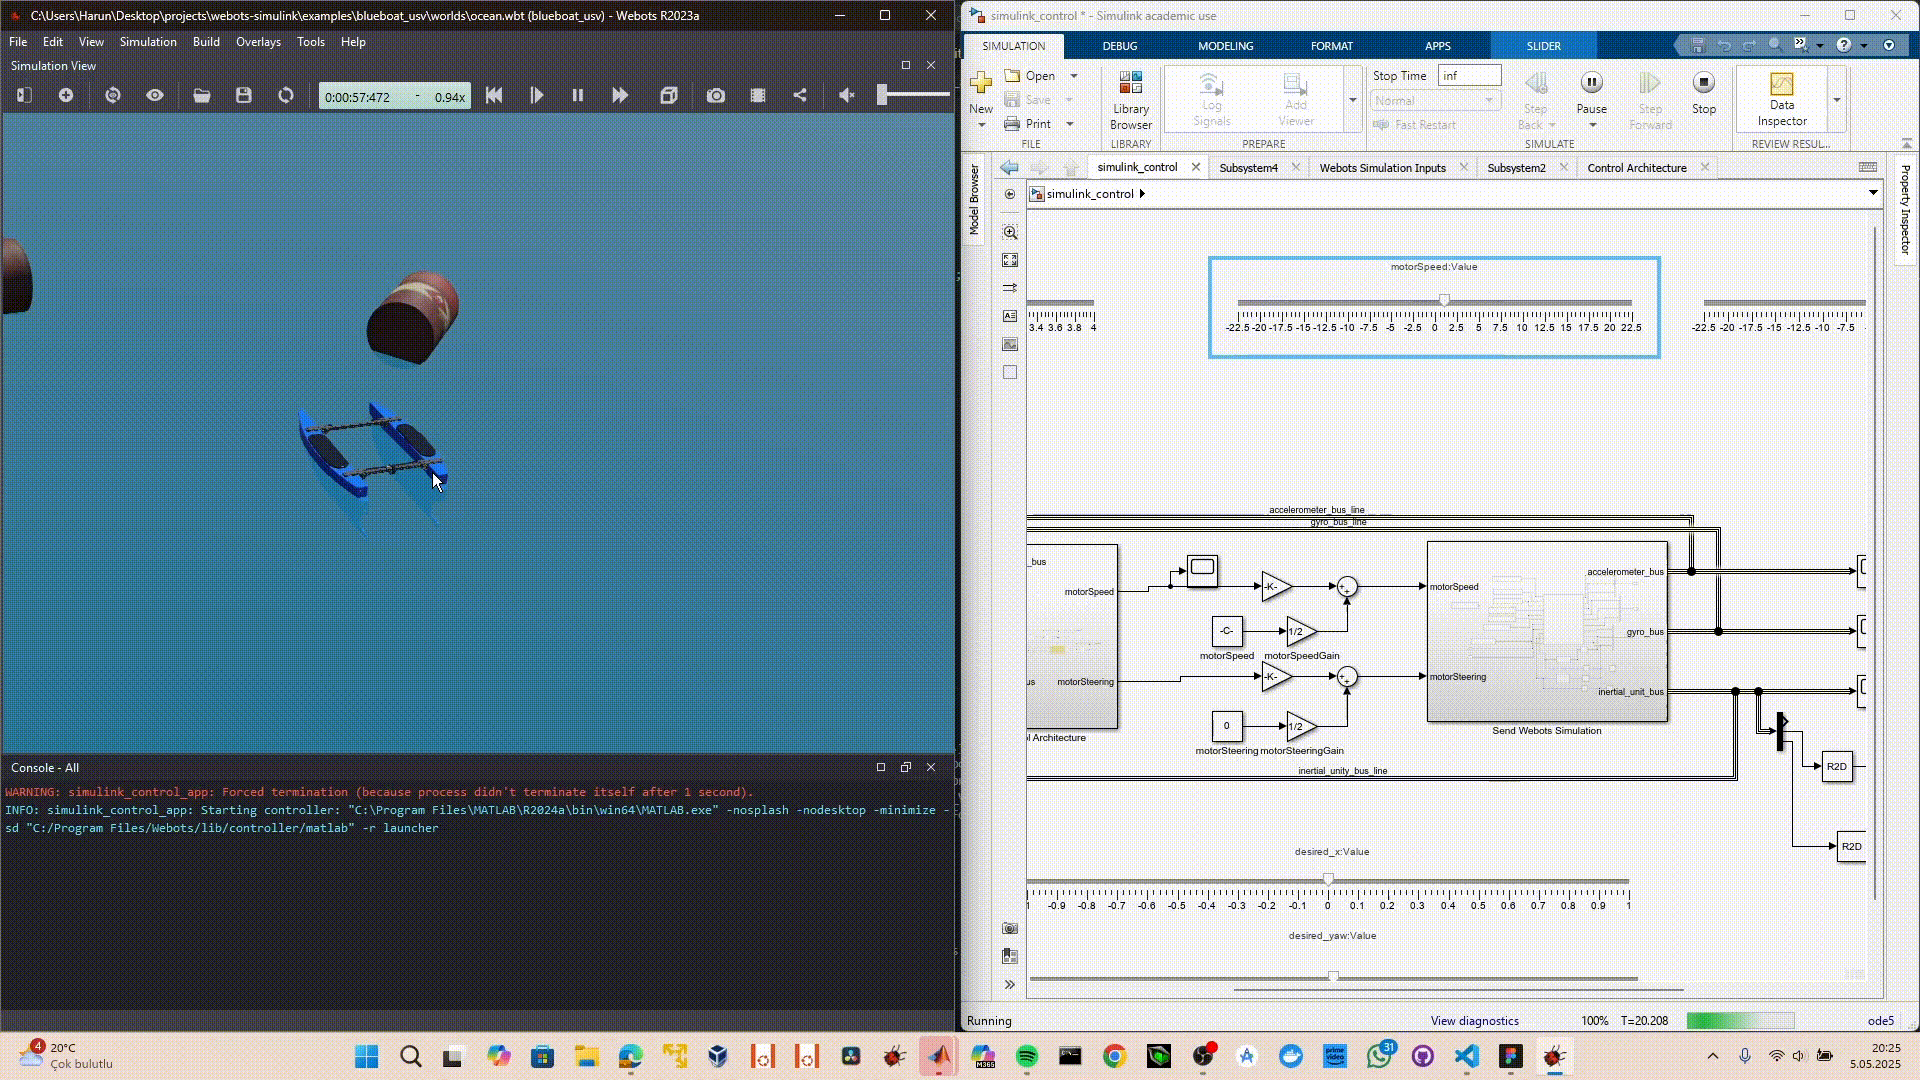Switch to the APPS ribbon tab
Image resolution: width=1920 pixels, height=1080 pixels.
pos(1438,46)
